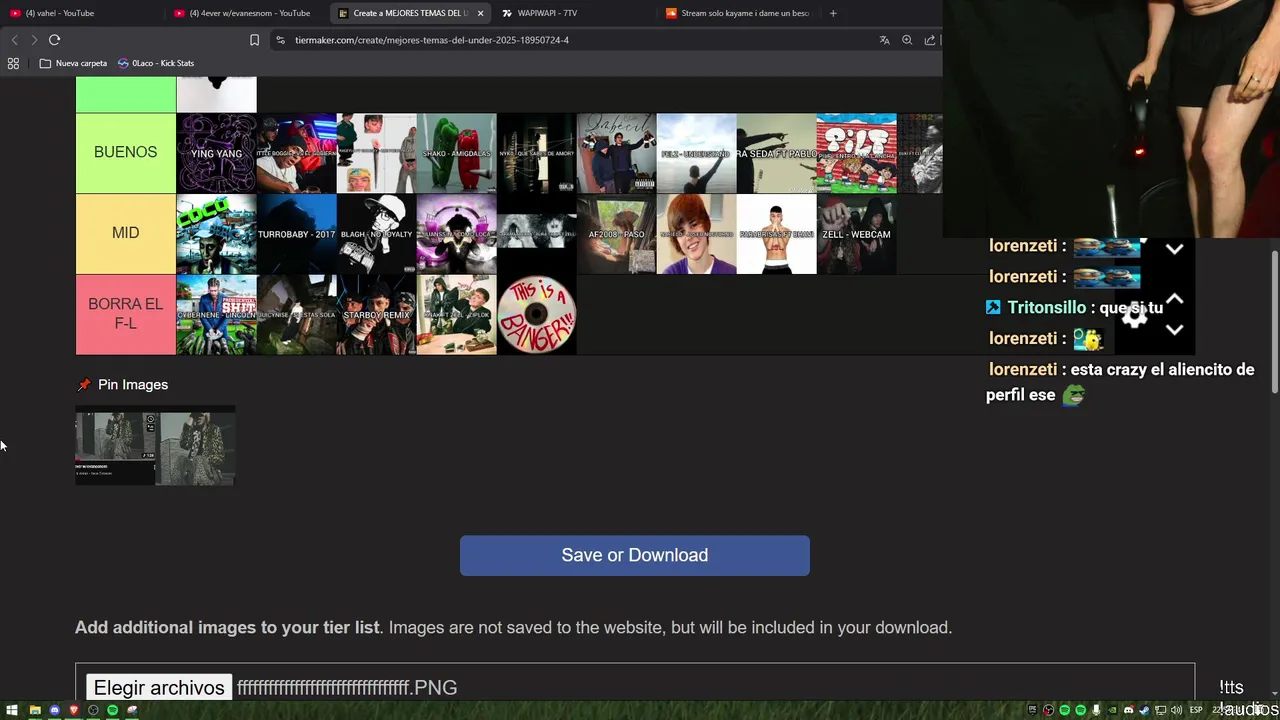Select the ZIPLOK cover in BORRA EL F-L
1280x720 pixels.
click(456, 315)
